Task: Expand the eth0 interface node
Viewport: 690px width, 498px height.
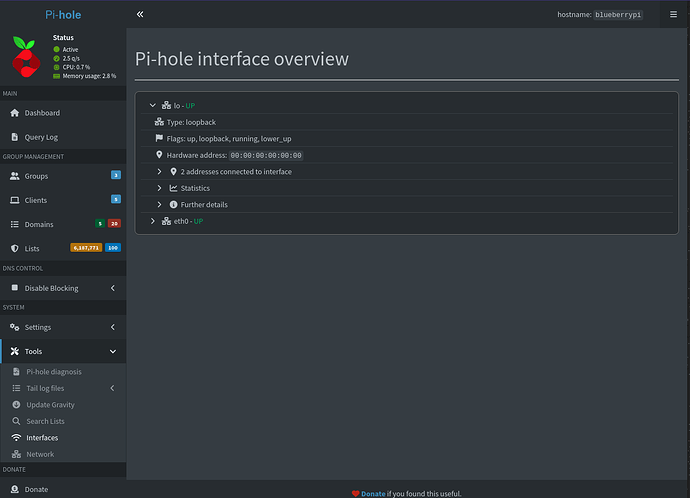Action: 153,221
